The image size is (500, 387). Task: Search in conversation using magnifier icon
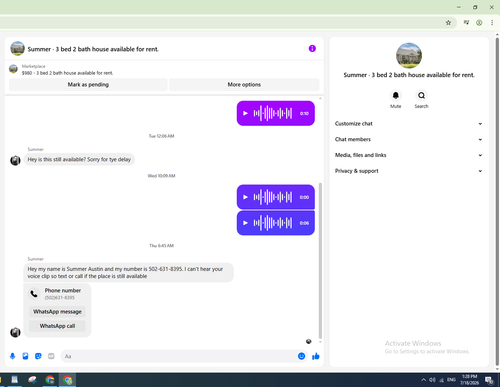coord(421,96)
